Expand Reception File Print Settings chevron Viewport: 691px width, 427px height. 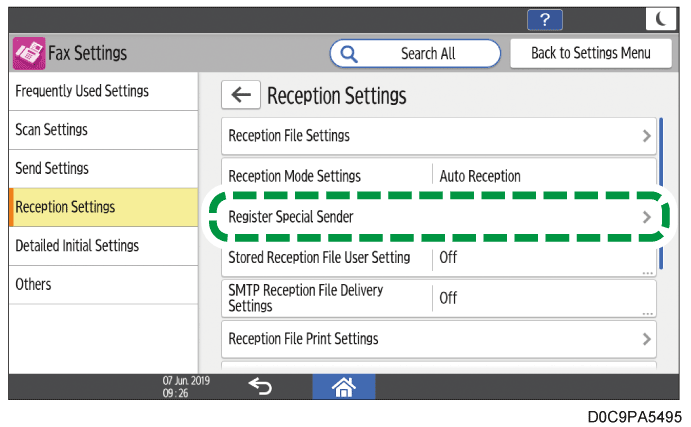(647, 339)
